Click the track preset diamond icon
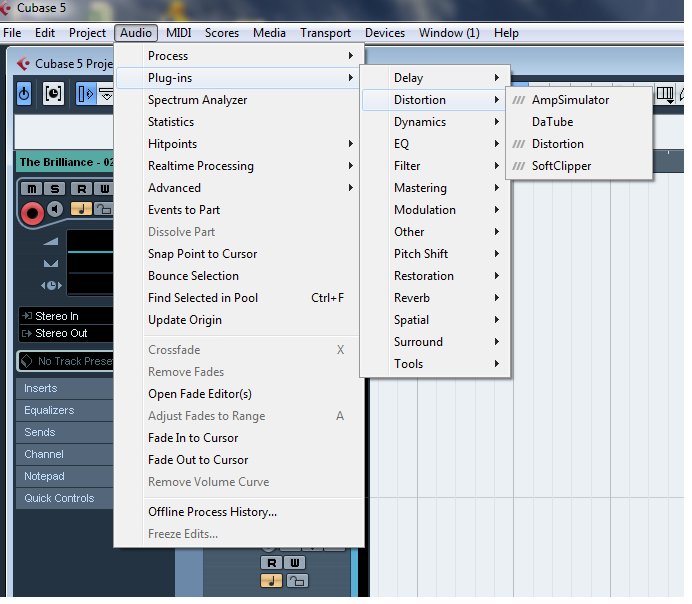692x604 pixels. pyautogui.click(x=26, y=361)
